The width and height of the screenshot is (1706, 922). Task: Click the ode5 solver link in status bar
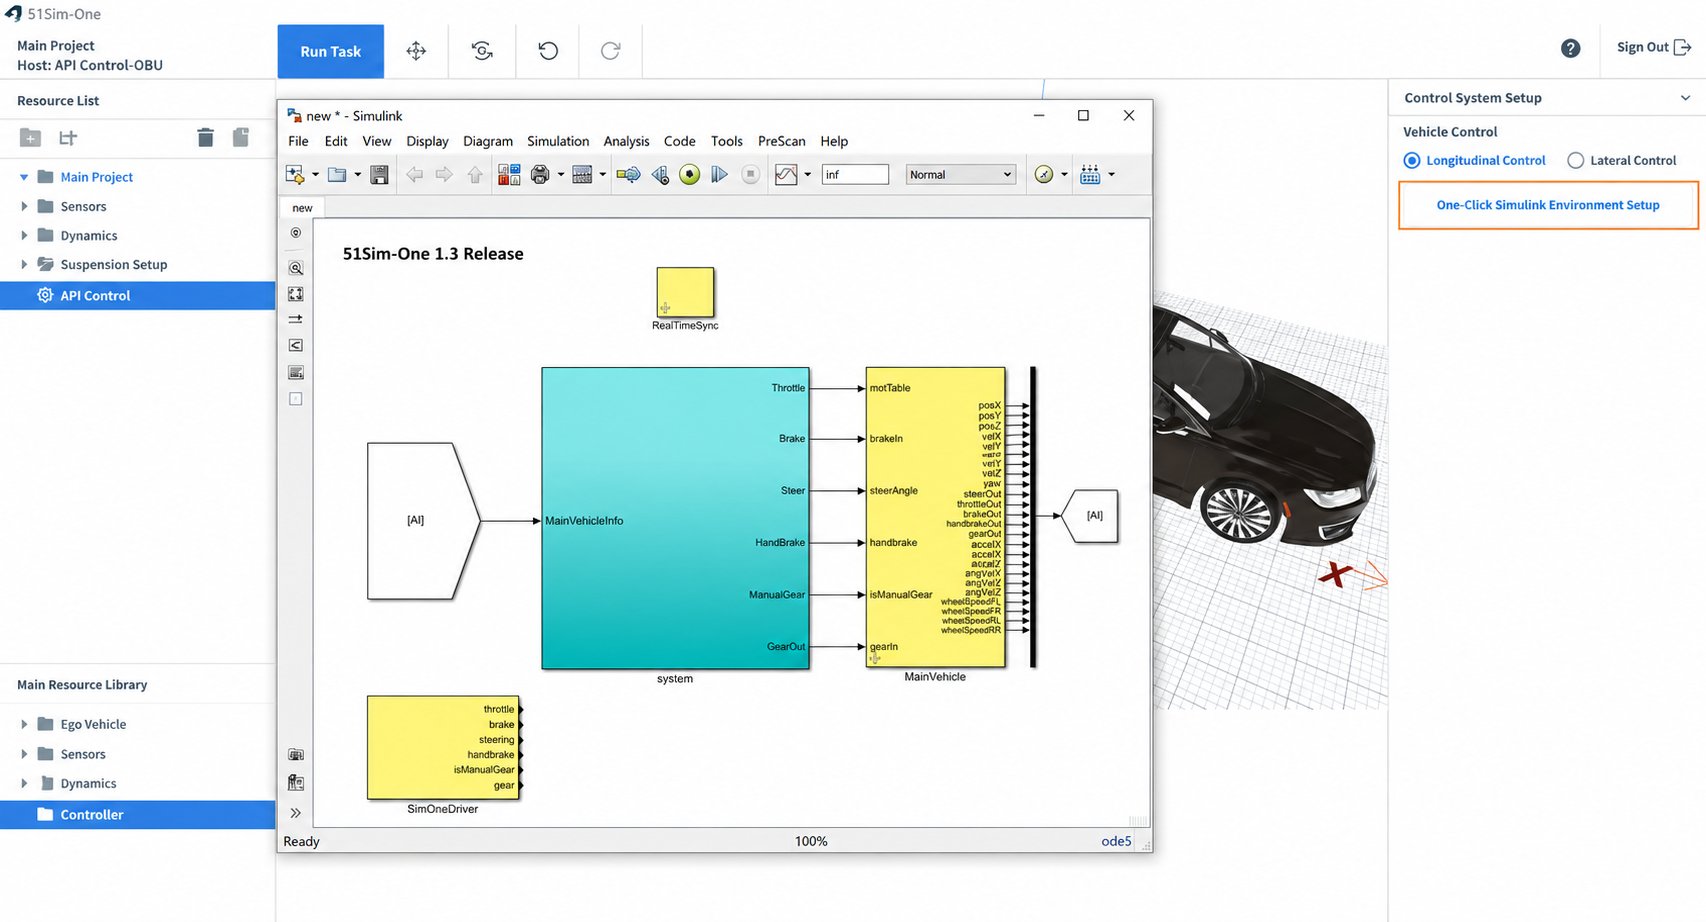1116,841
